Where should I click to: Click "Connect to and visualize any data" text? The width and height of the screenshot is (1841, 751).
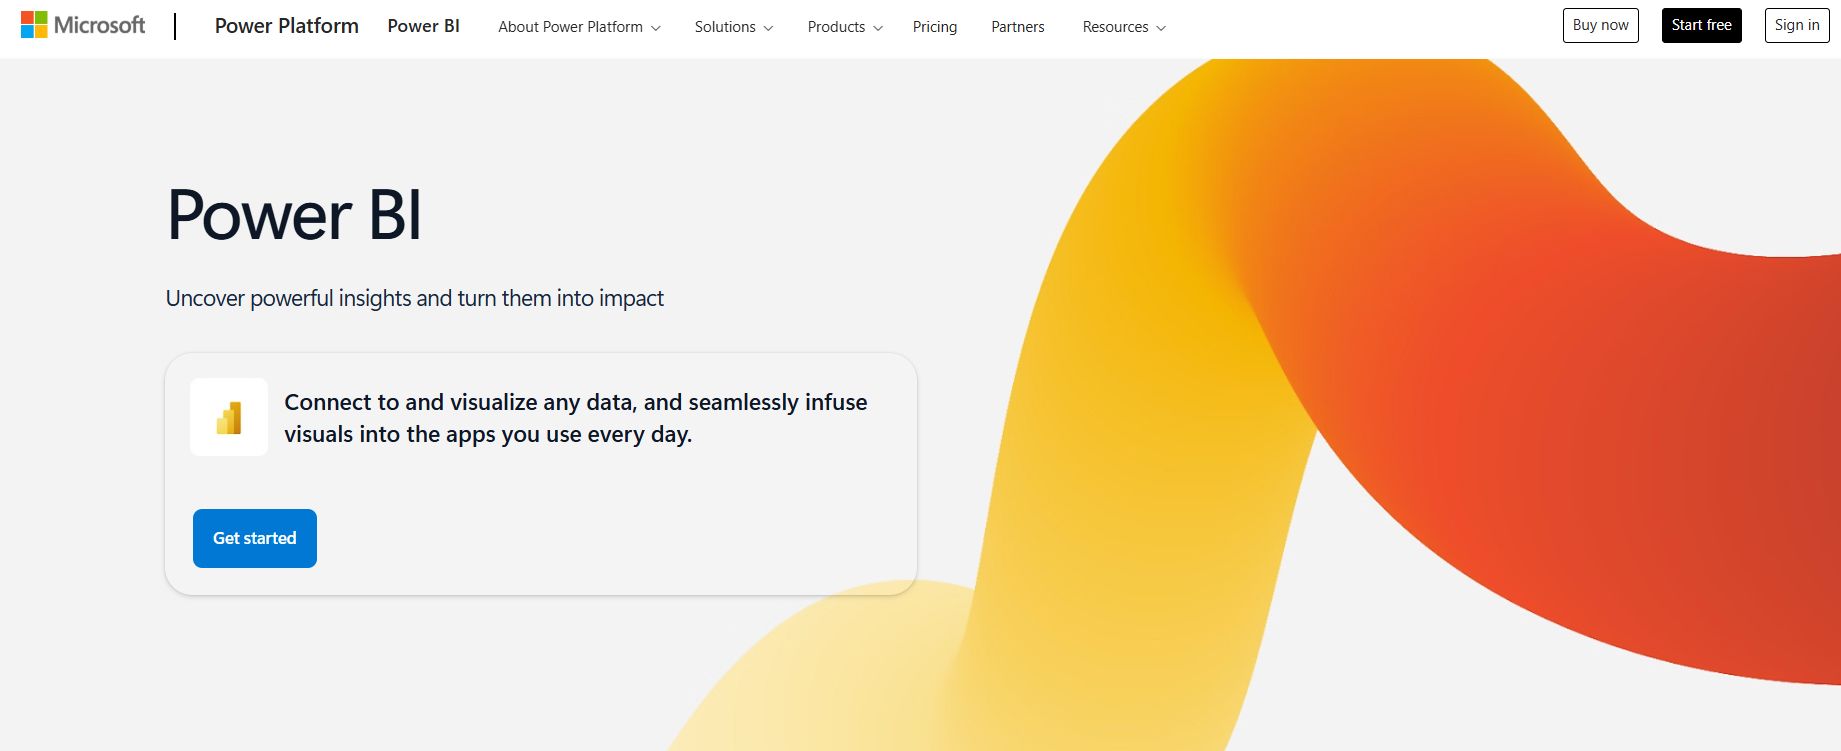pos(576,418)
